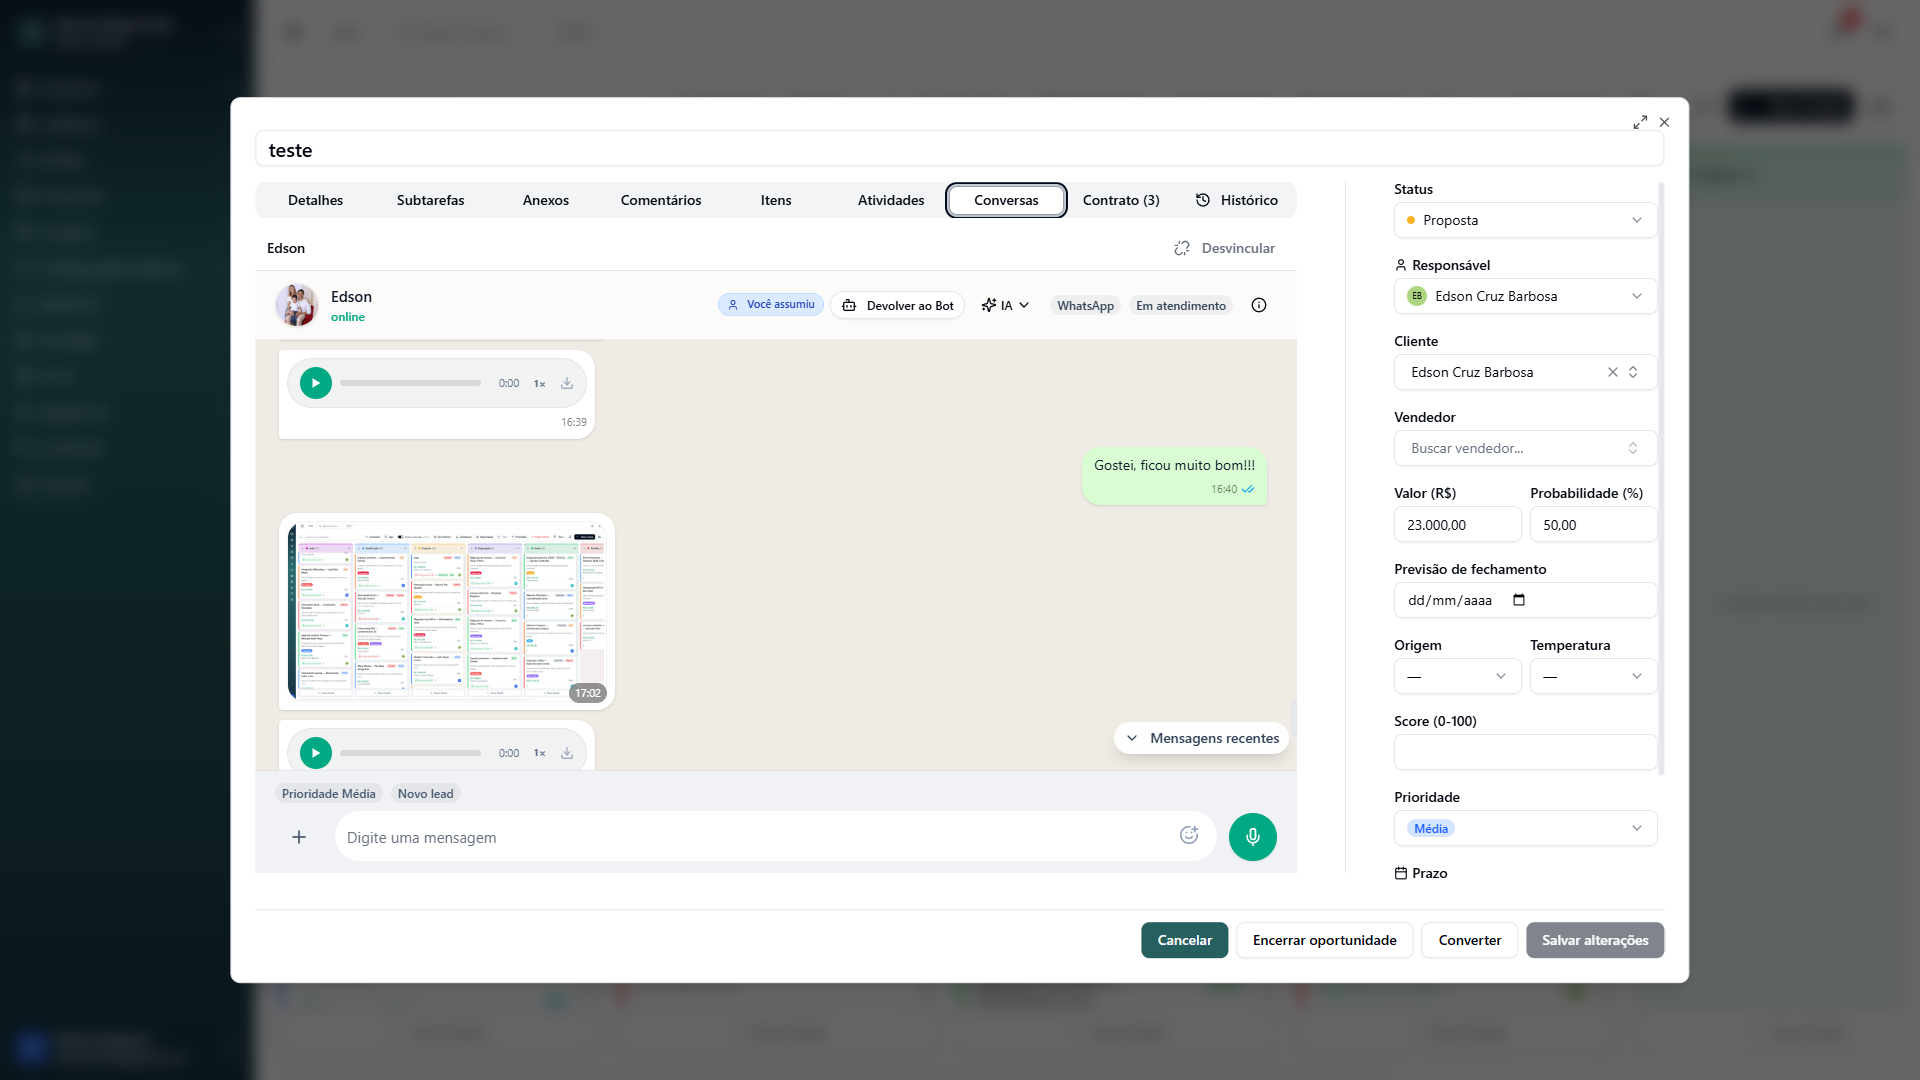The width and height of the screenshot is (1920, 1080).
Task: Open the Responsável dropdown
Action: click(x=1524, y=296)
